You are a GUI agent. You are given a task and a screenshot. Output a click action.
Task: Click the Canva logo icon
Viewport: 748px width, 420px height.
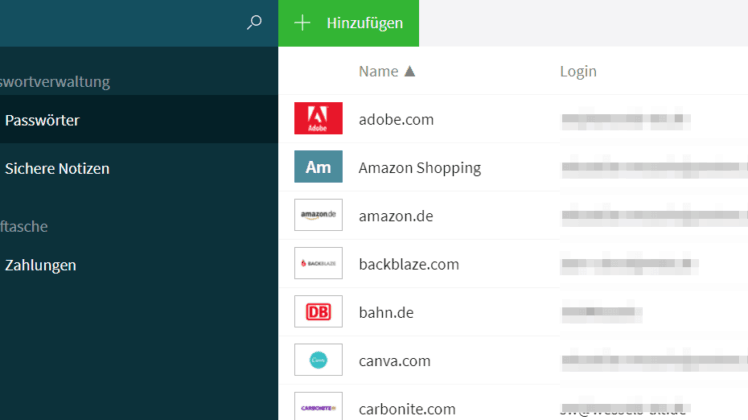click(318, 359)
